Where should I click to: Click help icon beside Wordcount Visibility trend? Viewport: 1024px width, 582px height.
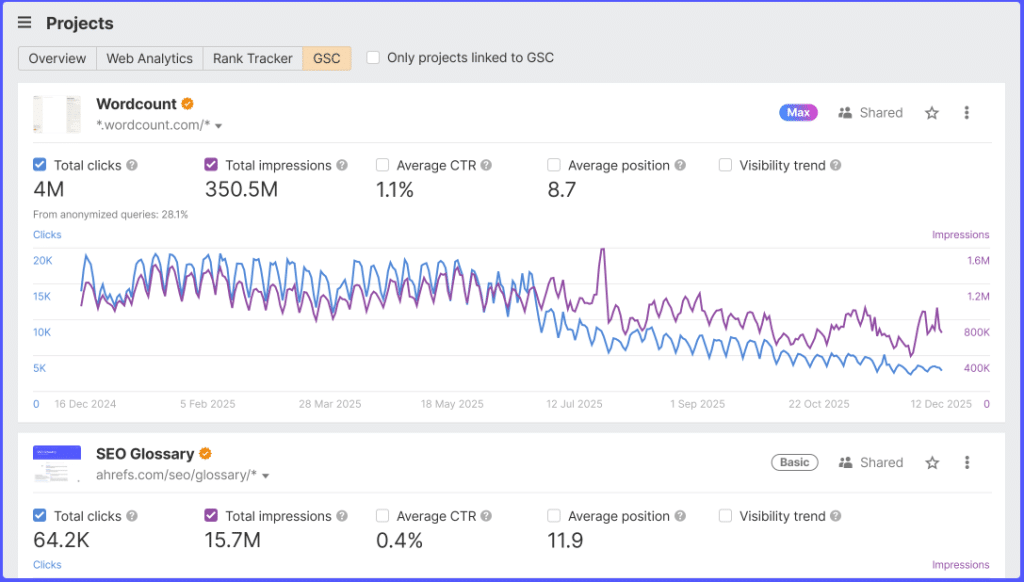point(835,166)
